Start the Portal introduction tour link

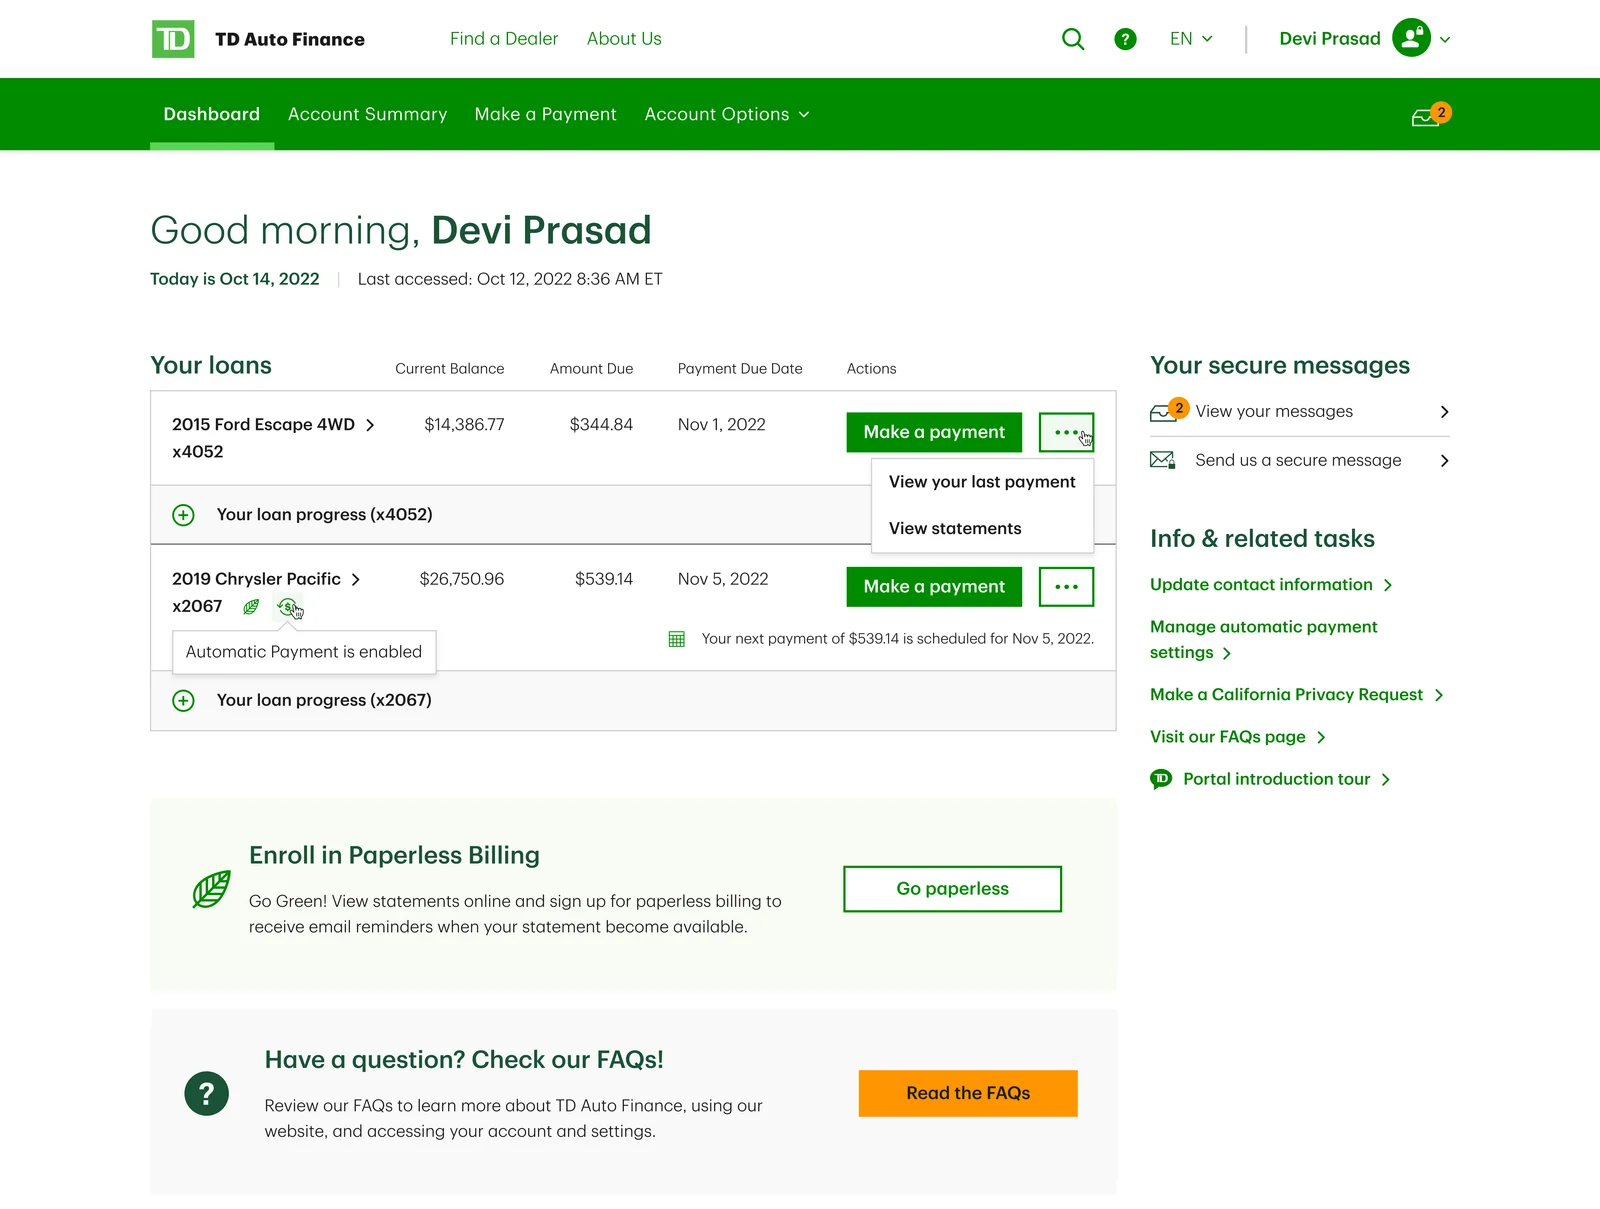tap(1286, 779)
